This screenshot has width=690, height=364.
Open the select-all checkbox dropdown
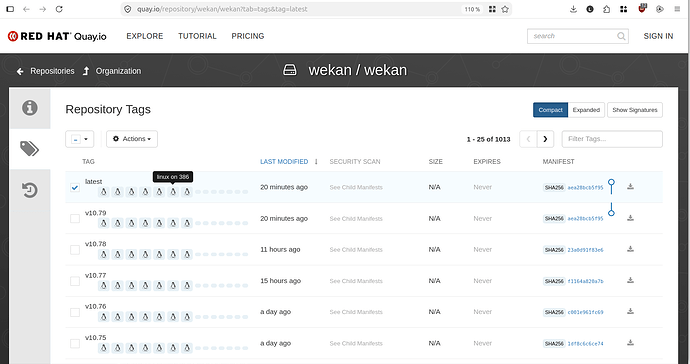80,139
